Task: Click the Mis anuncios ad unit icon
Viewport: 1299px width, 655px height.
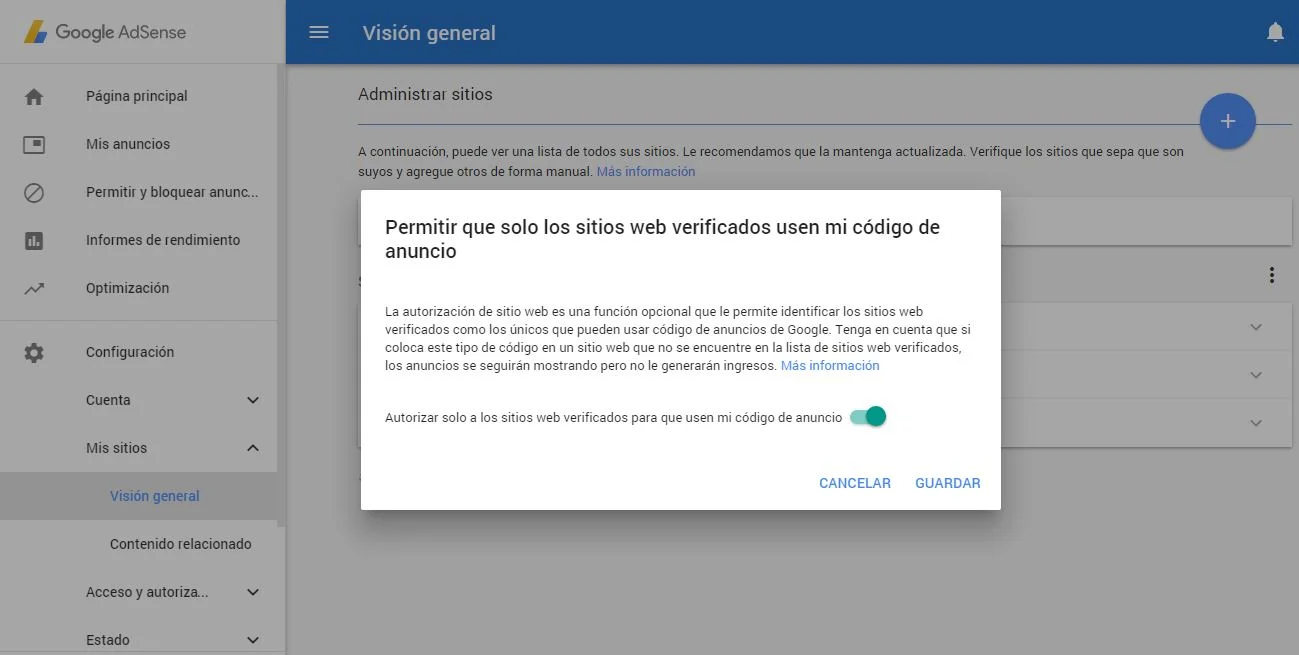Action: click(x=34, y=144)
